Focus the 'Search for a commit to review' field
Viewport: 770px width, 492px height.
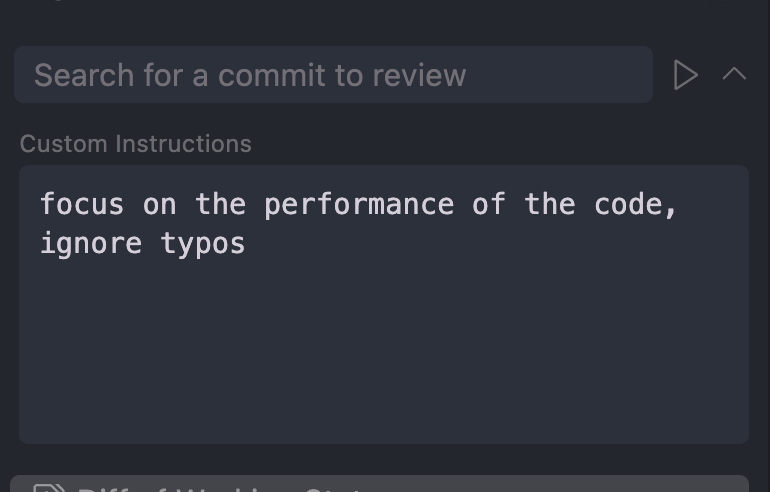point(333,75)
